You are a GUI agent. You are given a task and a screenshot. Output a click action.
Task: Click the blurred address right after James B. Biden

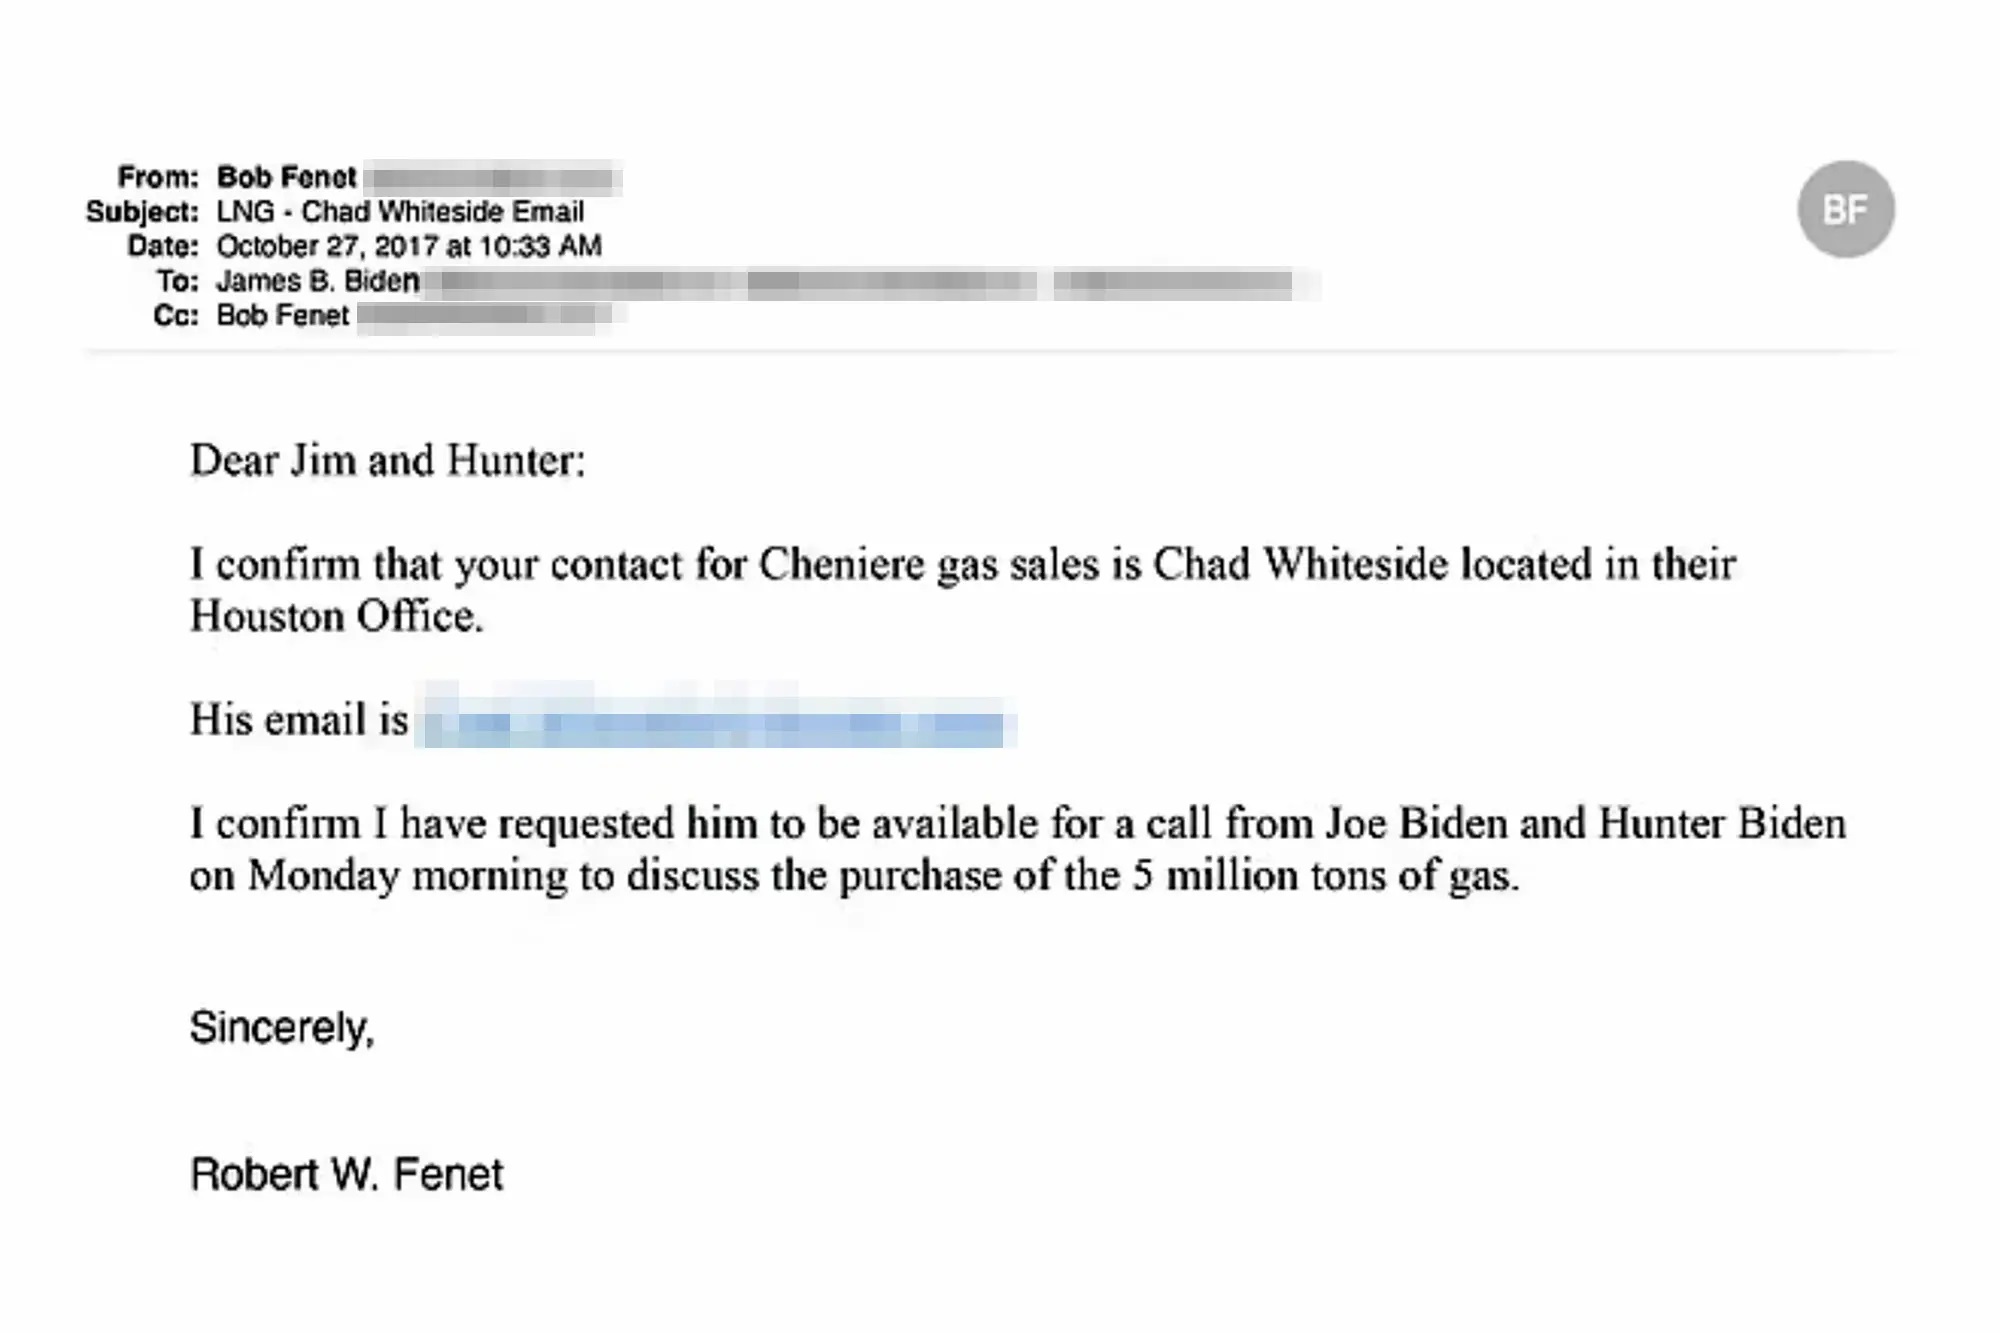[580, 284]
